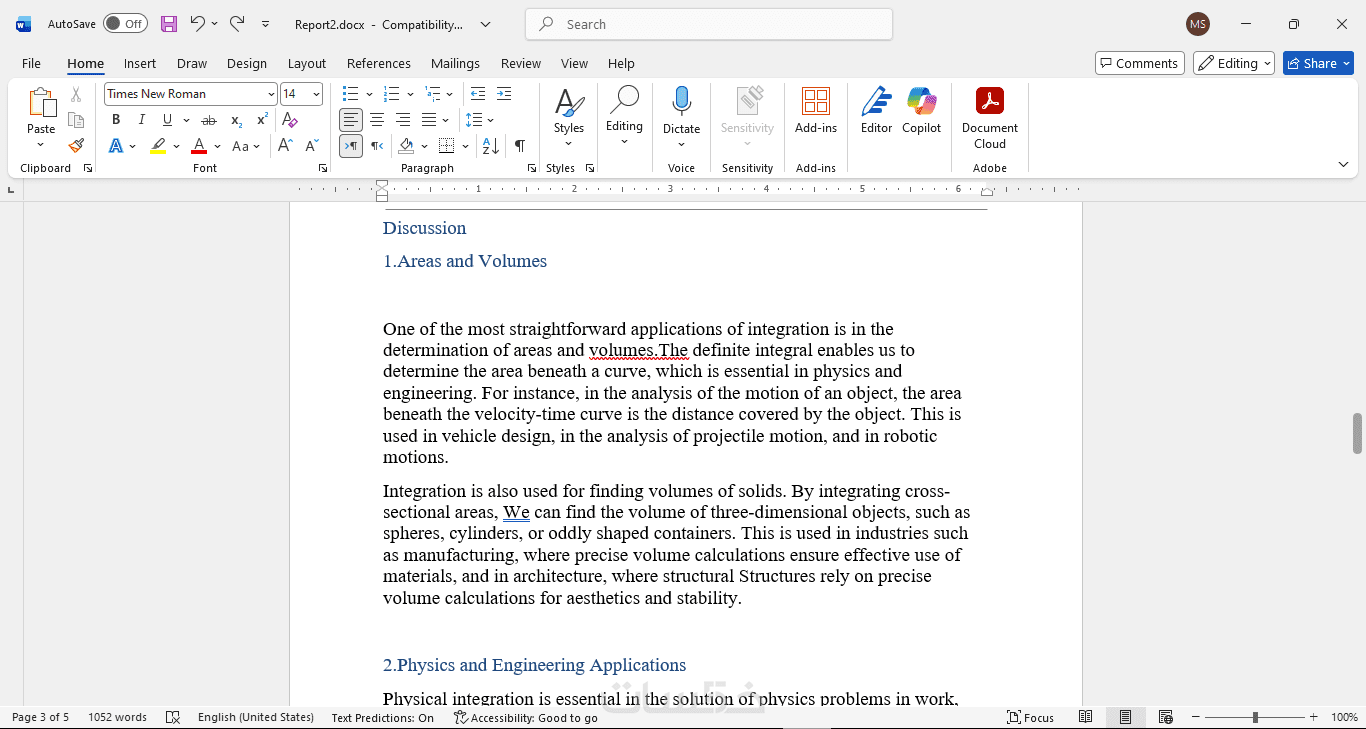
Task: Switch to the Layout tab
Action: pyautogui.click(x=307, y=63)
